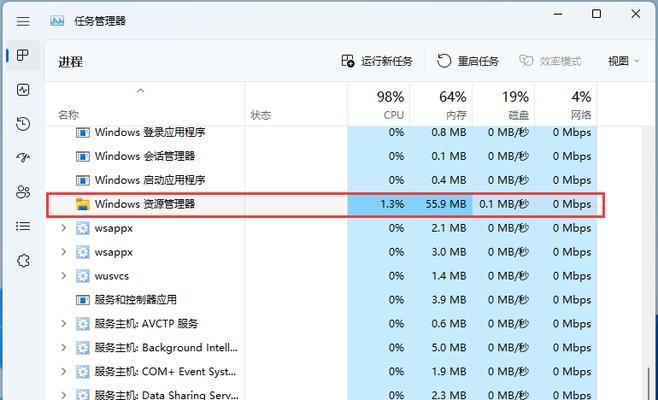Screen dimensions: 658x400
Task: Sort by the 网络 4% column header
Action: pyautogui.click(x=566, y=104)
